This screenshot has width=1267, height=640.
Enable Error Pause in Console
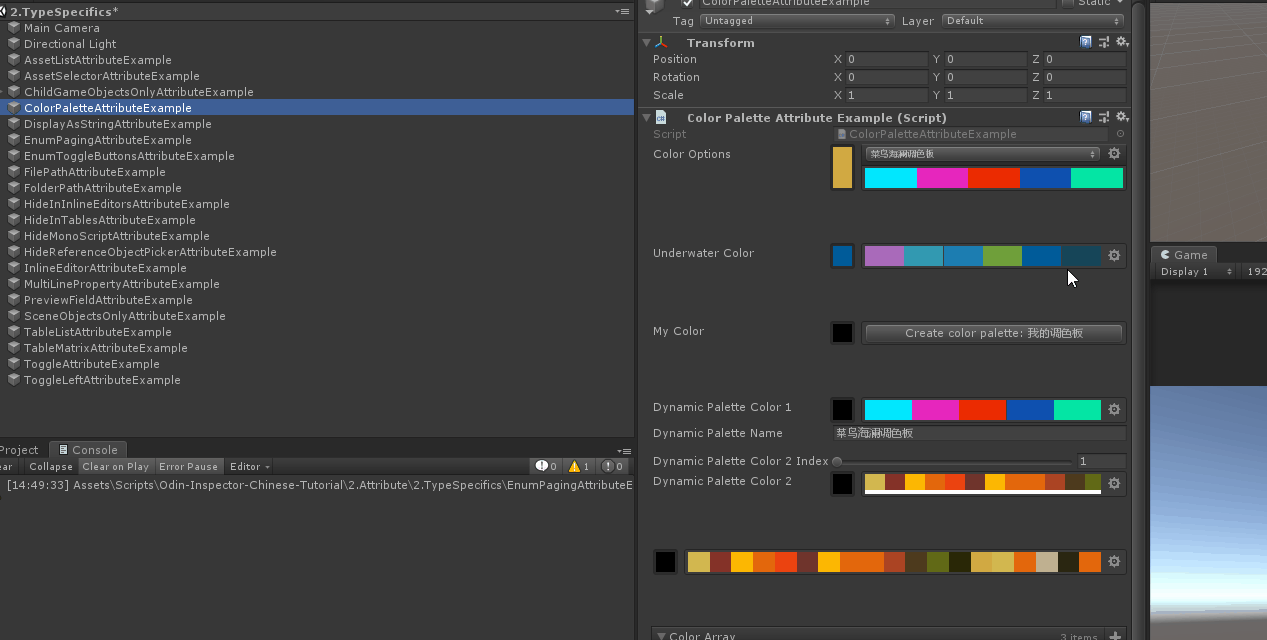click(x=188, y=467)
